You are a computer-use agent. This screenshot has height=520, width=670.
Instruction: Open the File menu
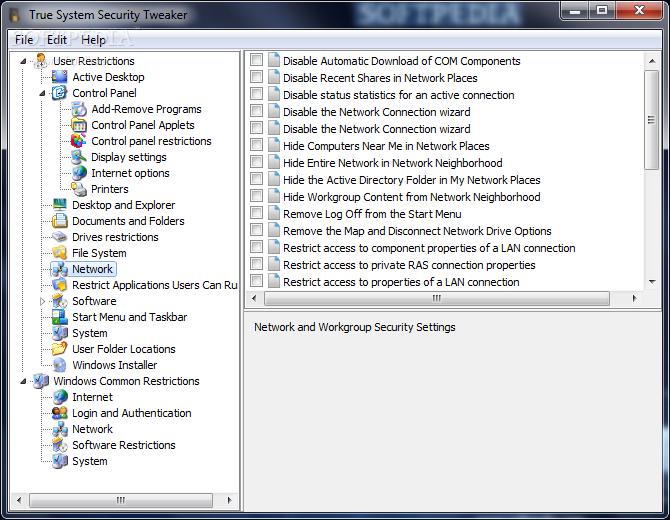[x=24, y=40]
